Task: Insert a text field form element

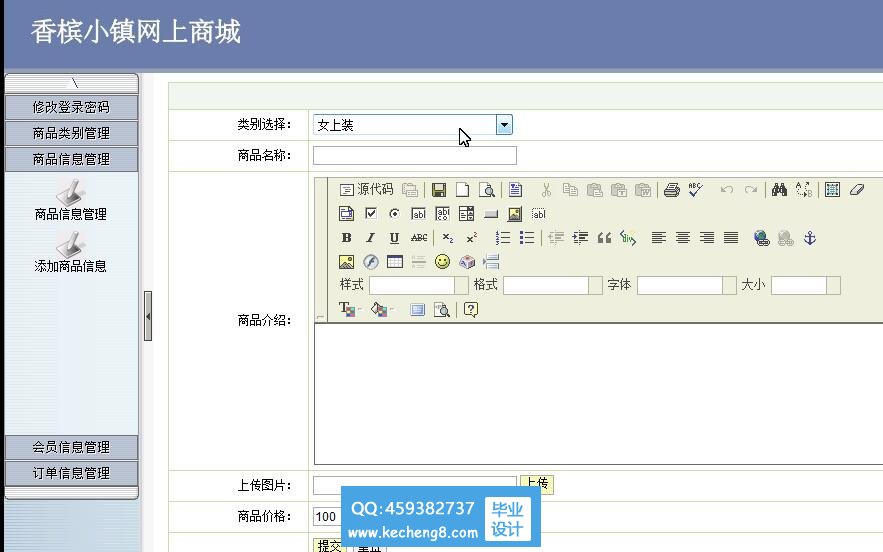Action: click(418, 214)
